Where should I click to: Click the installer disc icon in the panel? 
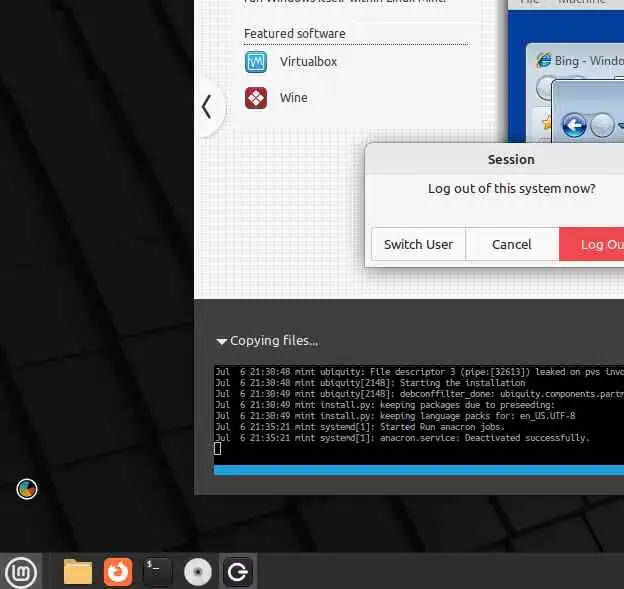pyautogui.click(x=198, y=572)
